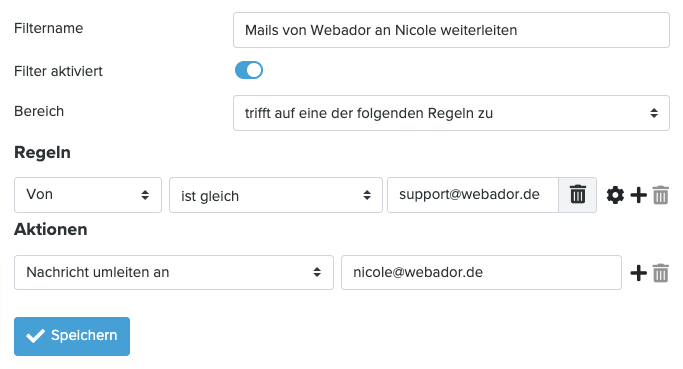Image resolution: width=683 pixels, height=369 pixels.
Task: Click the nicole@webador.de recipient field
Action: (x=481, y=272)
